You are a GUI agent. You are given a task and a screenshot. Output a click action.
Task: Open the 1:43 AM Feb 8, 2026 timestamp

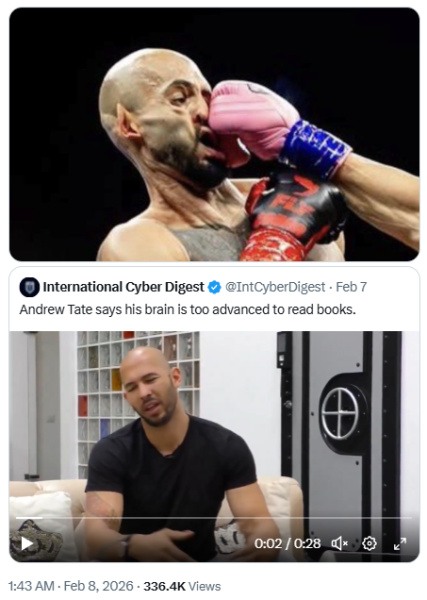coord(70,586)
